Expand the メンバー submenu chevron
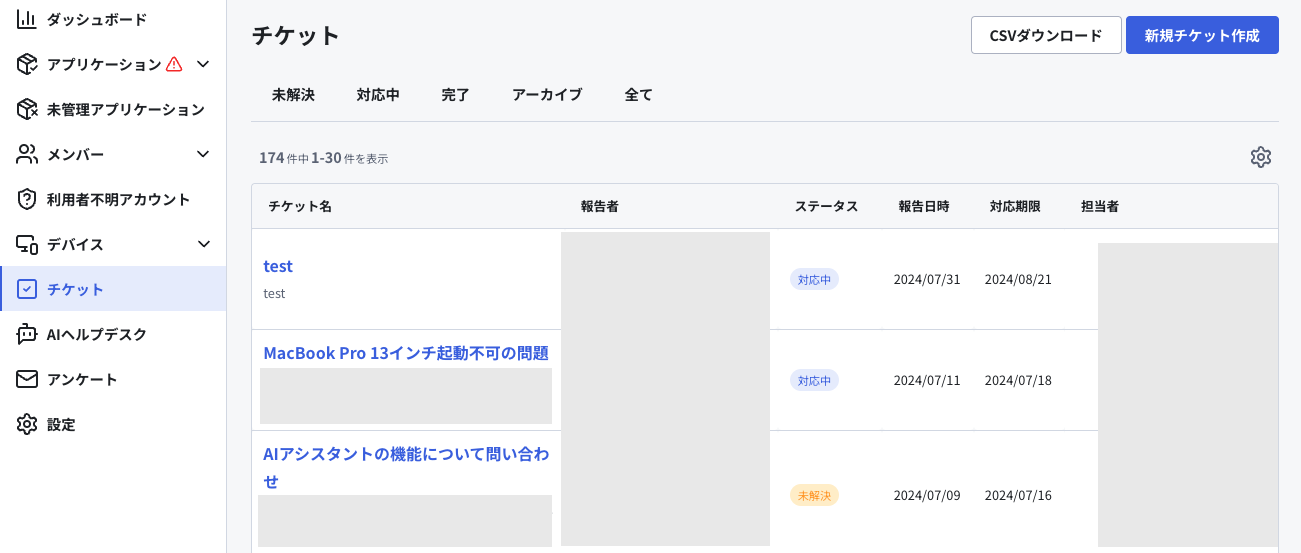 (203, 154)
